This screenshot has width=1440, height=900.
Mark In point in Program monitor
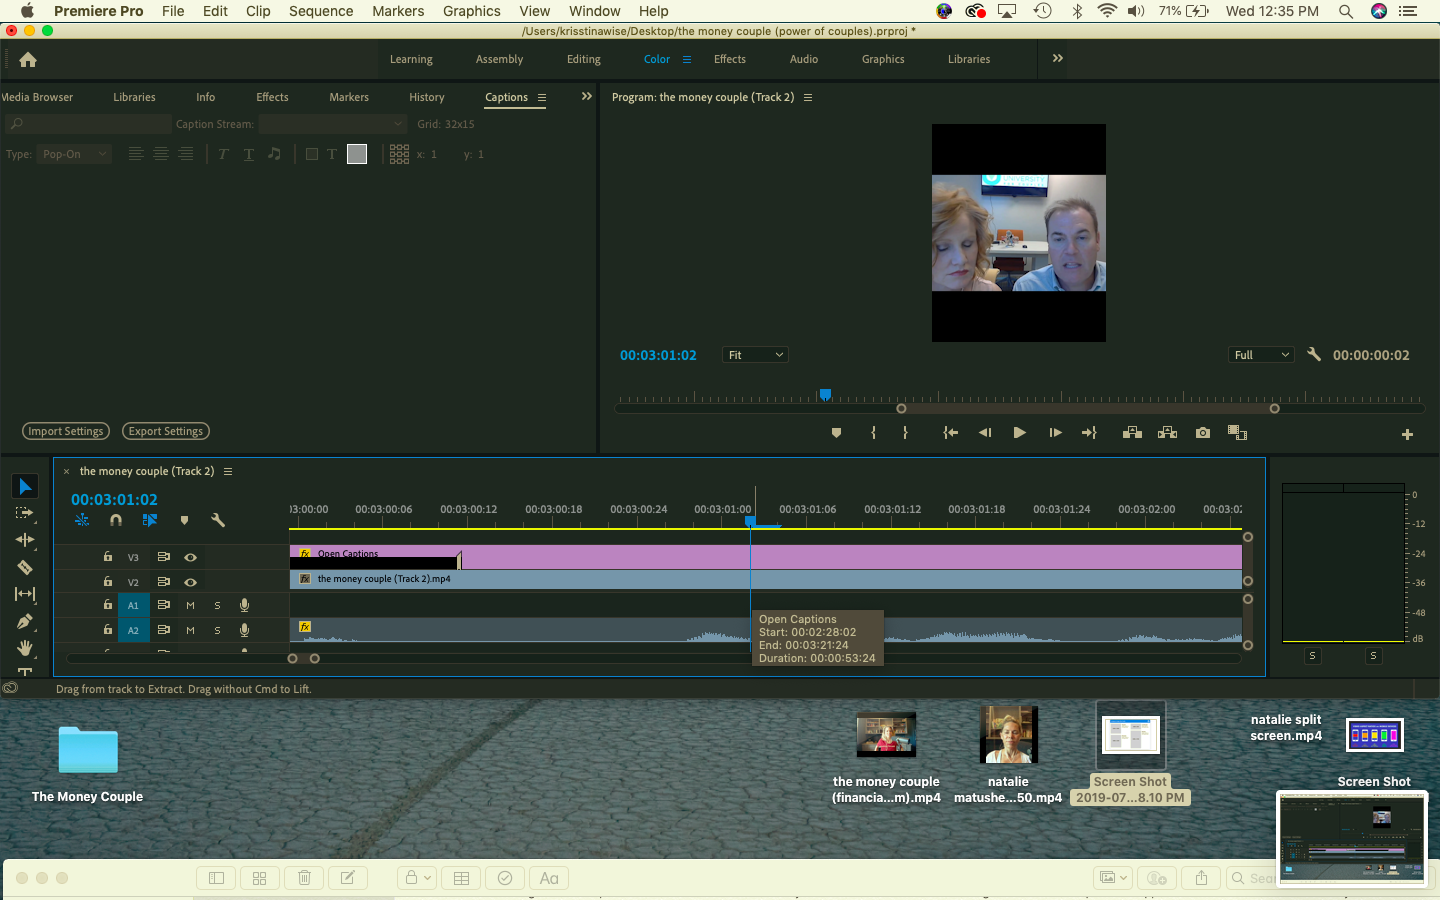tap(873, 433)
